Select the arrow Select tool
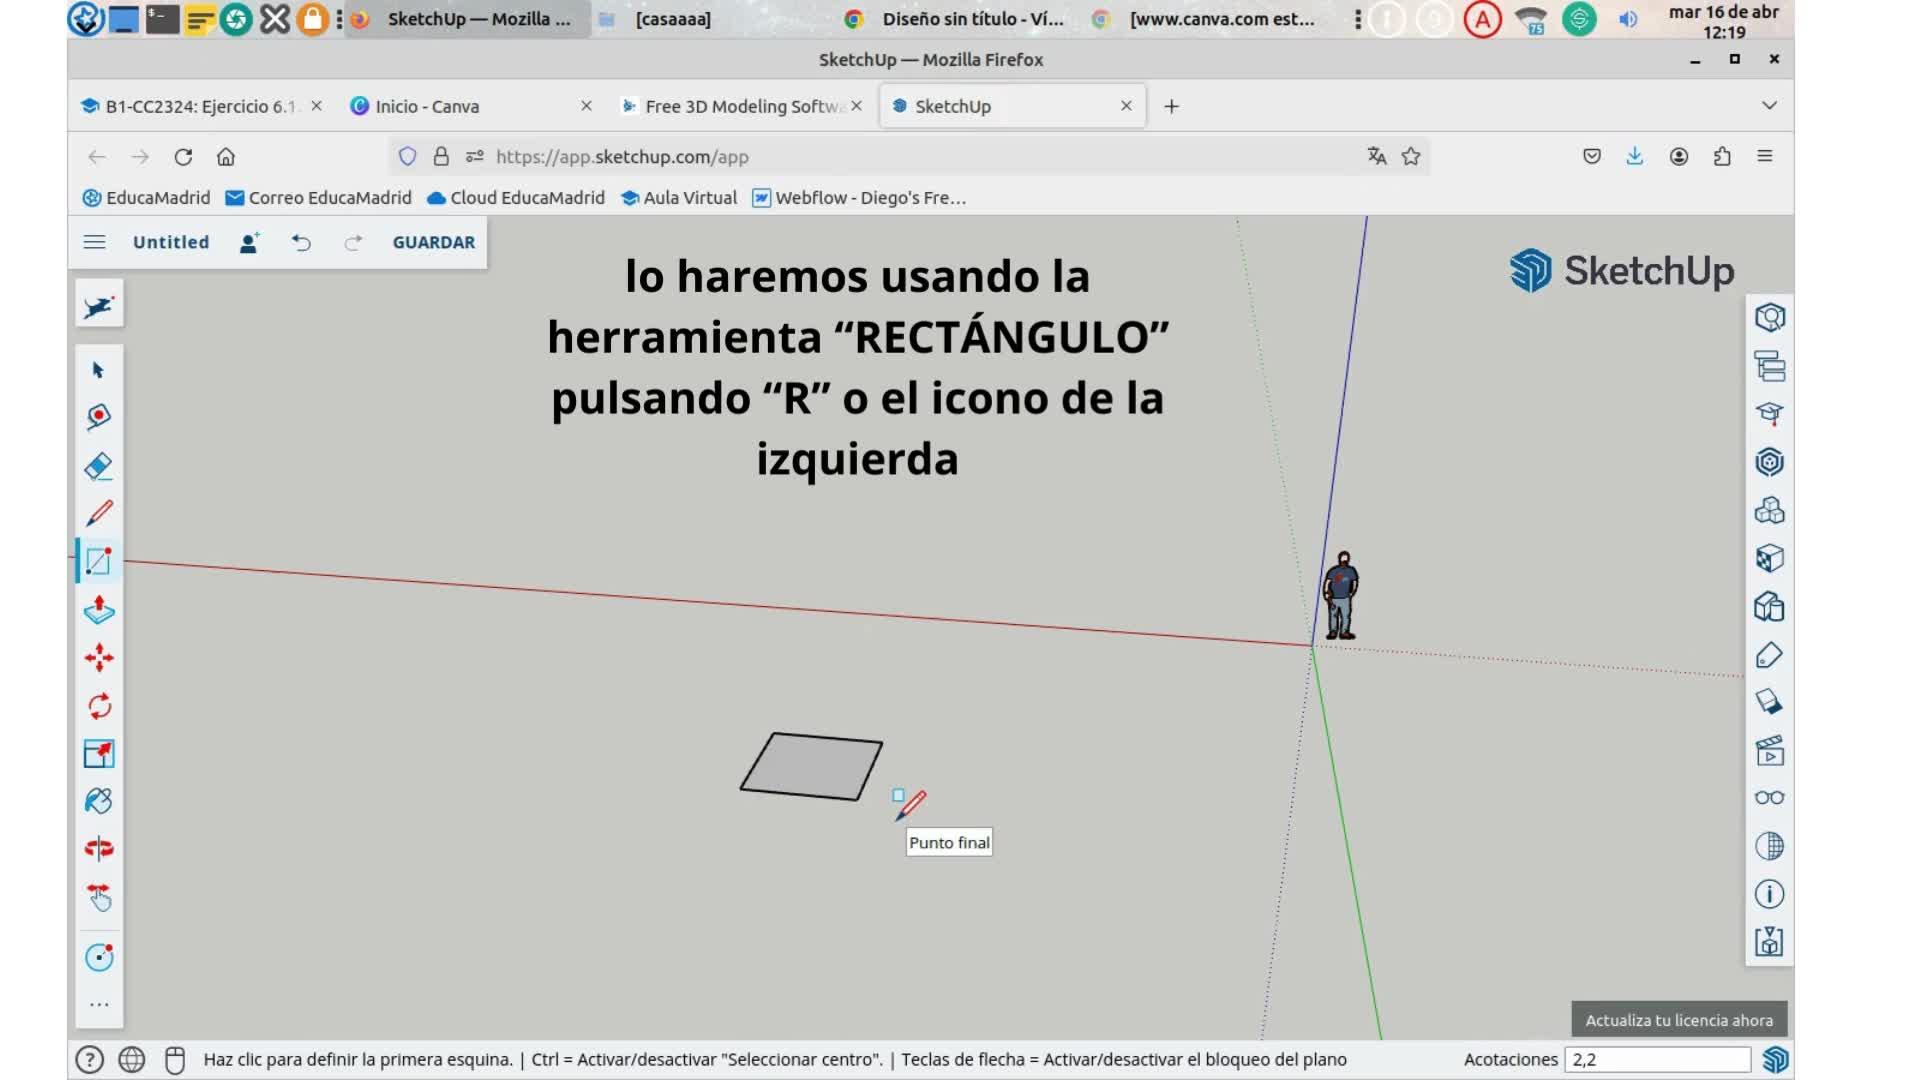This screenshot has height=1080, width=1920. click(98, 370)
